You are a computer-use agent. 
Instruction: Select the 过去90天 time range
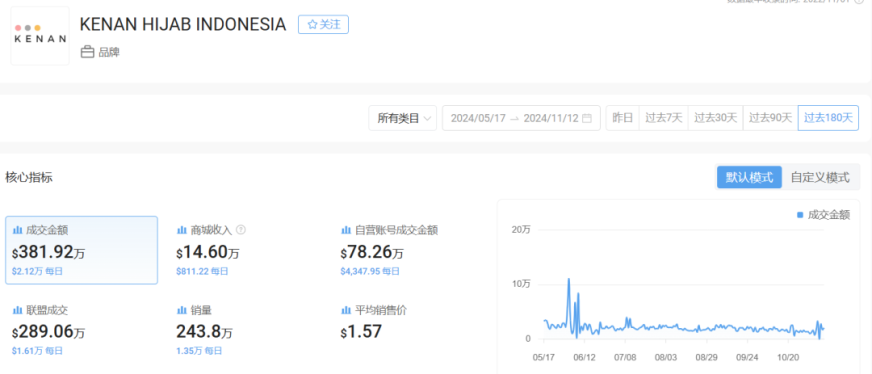pyautogui.click(x=770, y=118)
